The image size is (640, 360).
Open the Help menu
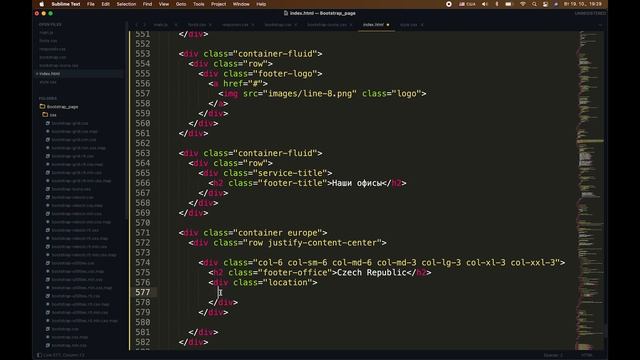tap(261, 4)
